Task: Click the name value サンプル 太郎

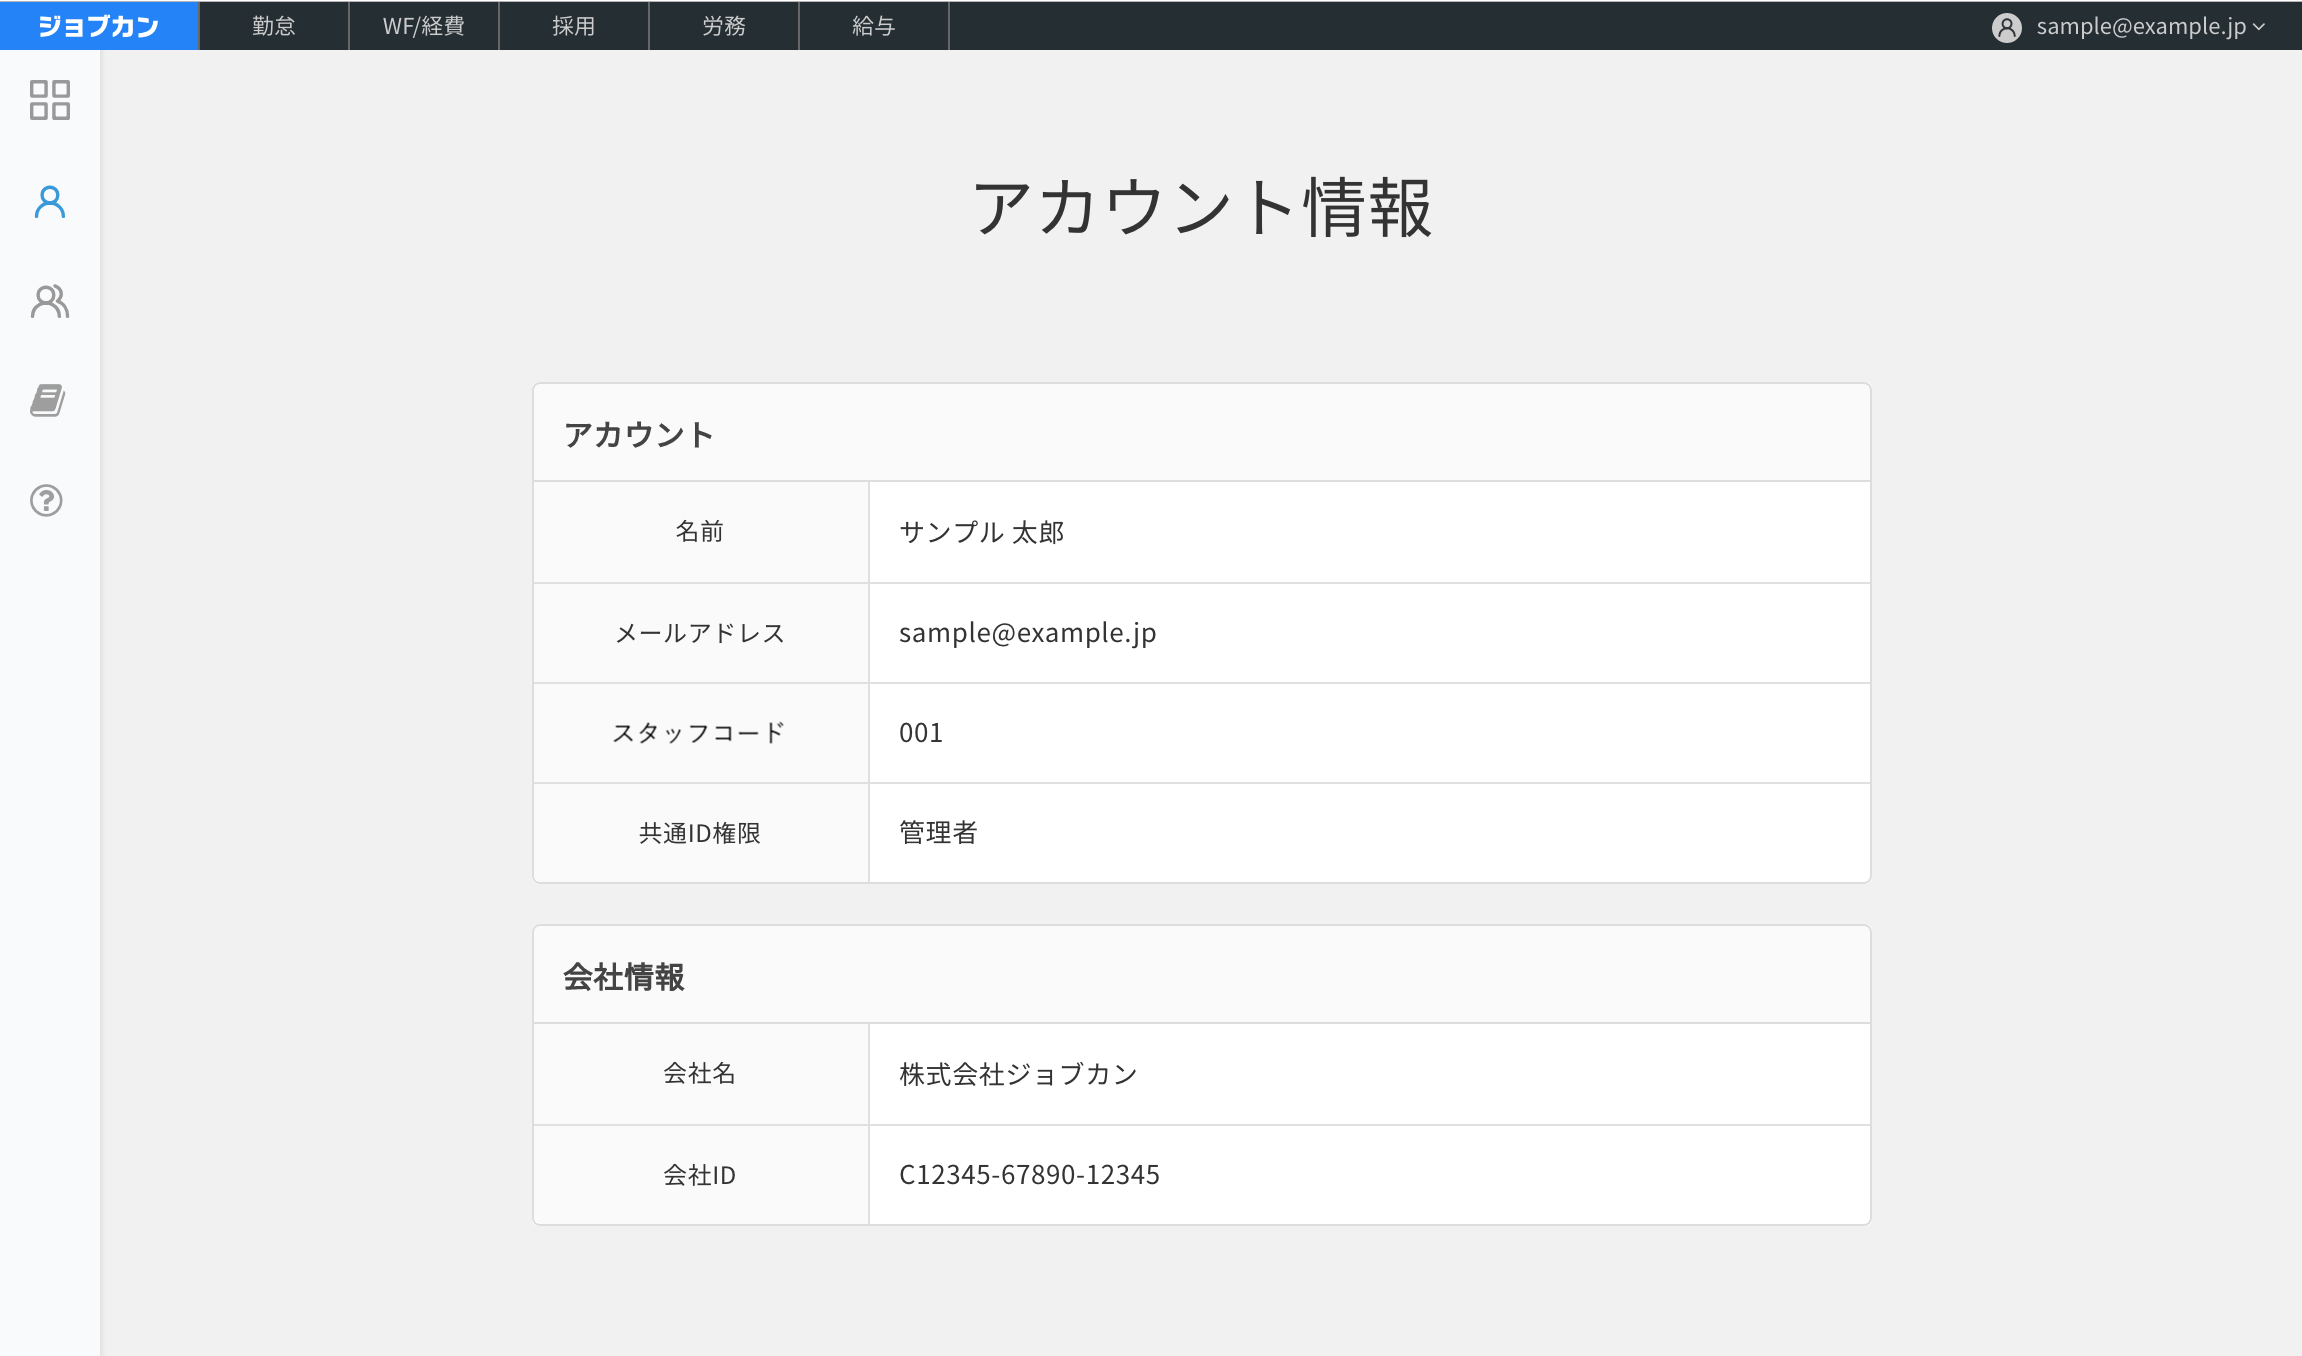Action: pyautogui.click(x=981, y=532)
